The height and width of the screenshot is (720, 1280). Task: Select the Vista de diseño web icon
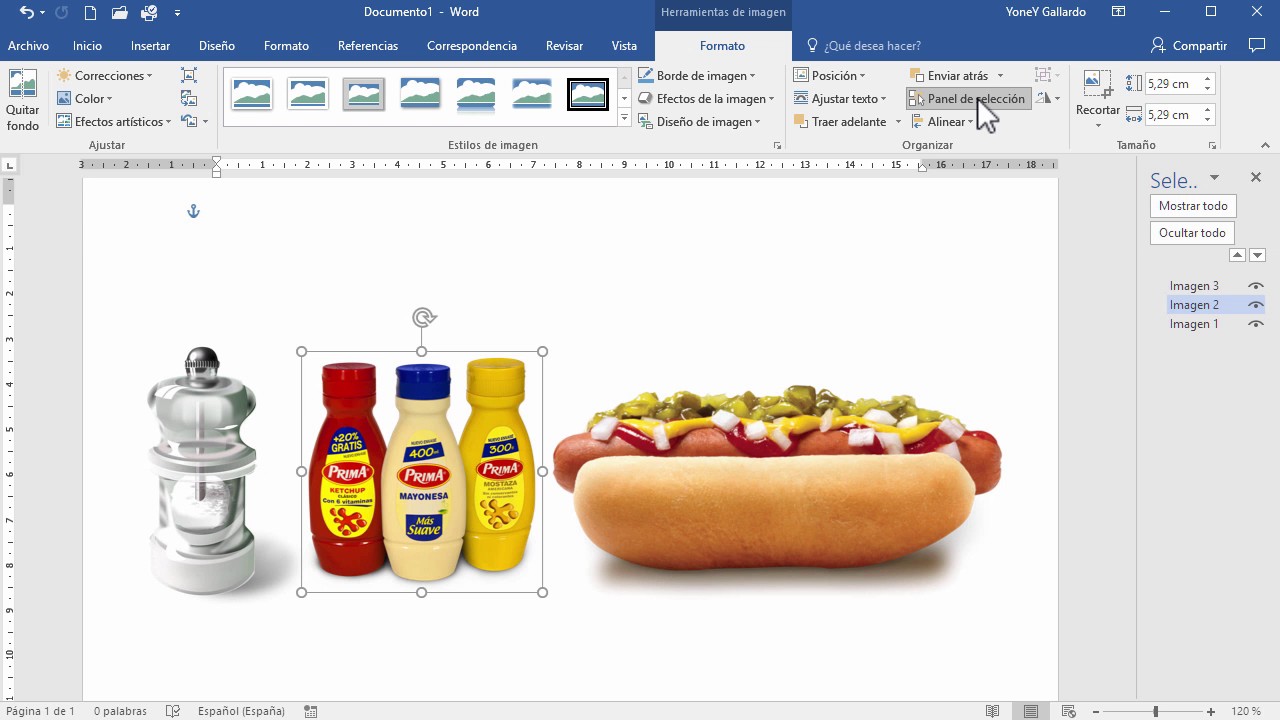click(1068, 711)
